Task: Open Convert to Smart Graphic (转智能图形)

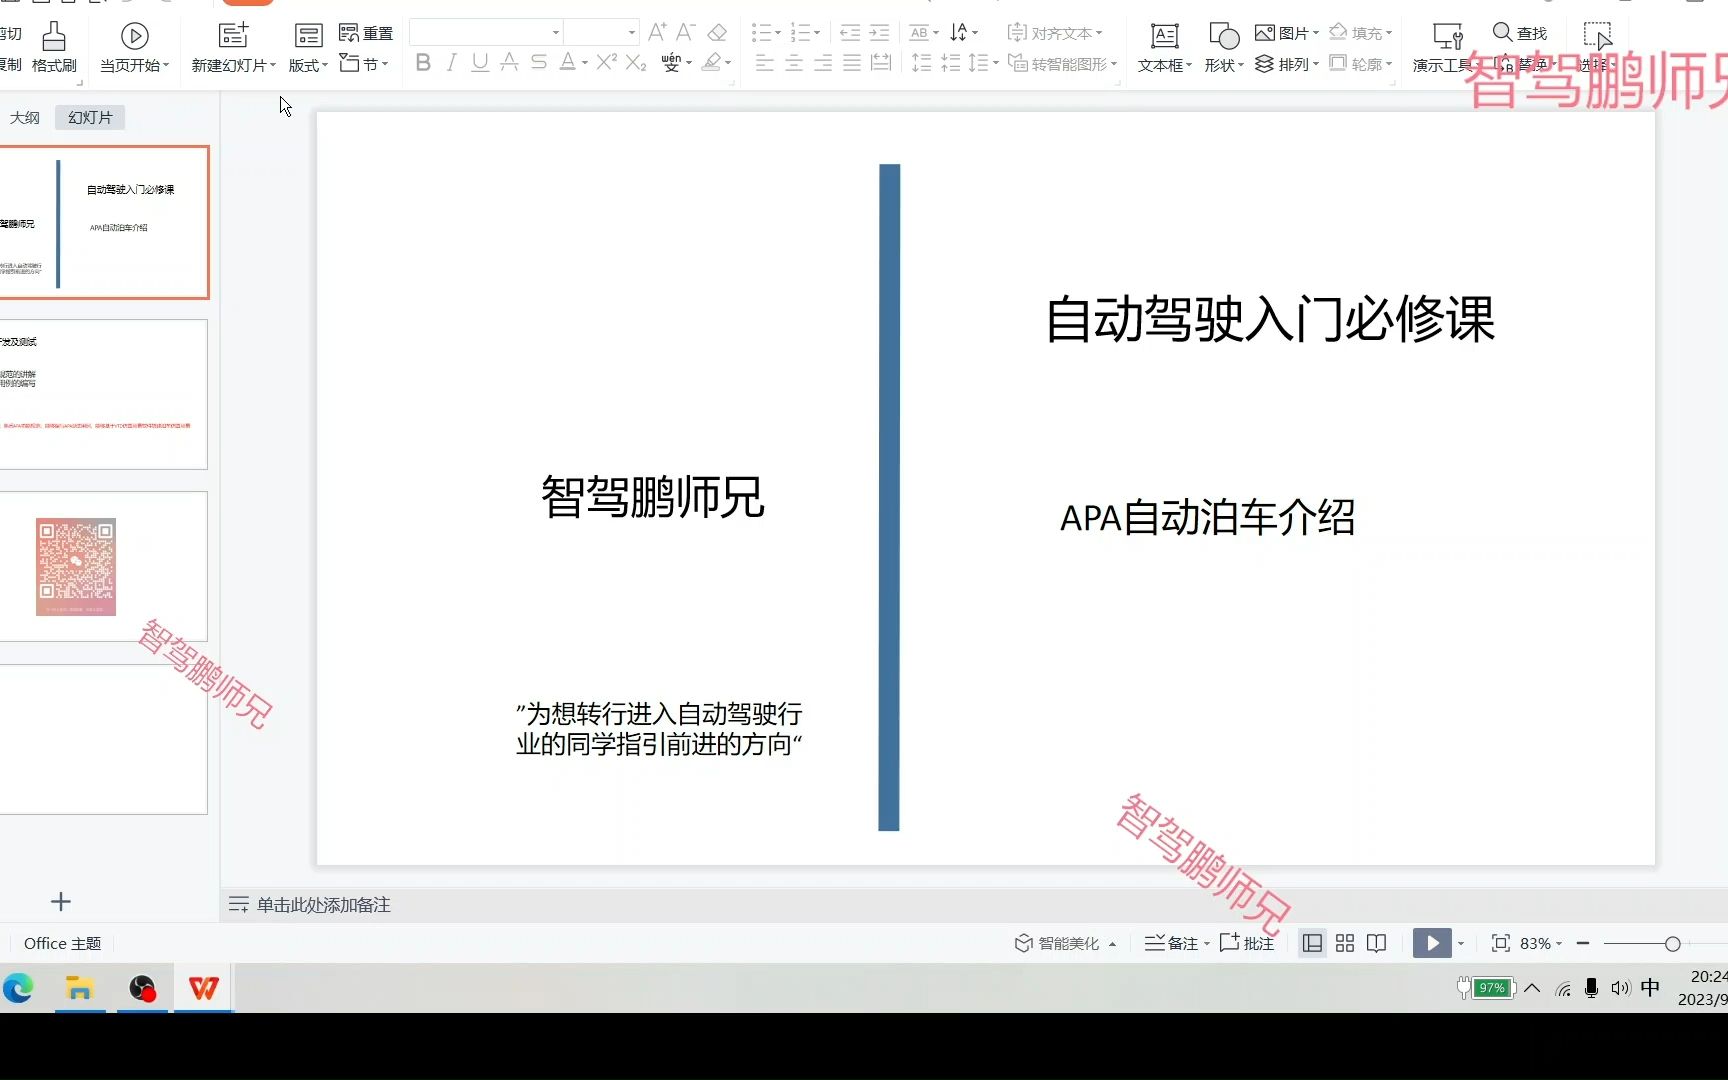Action: tap(1062, 64)
